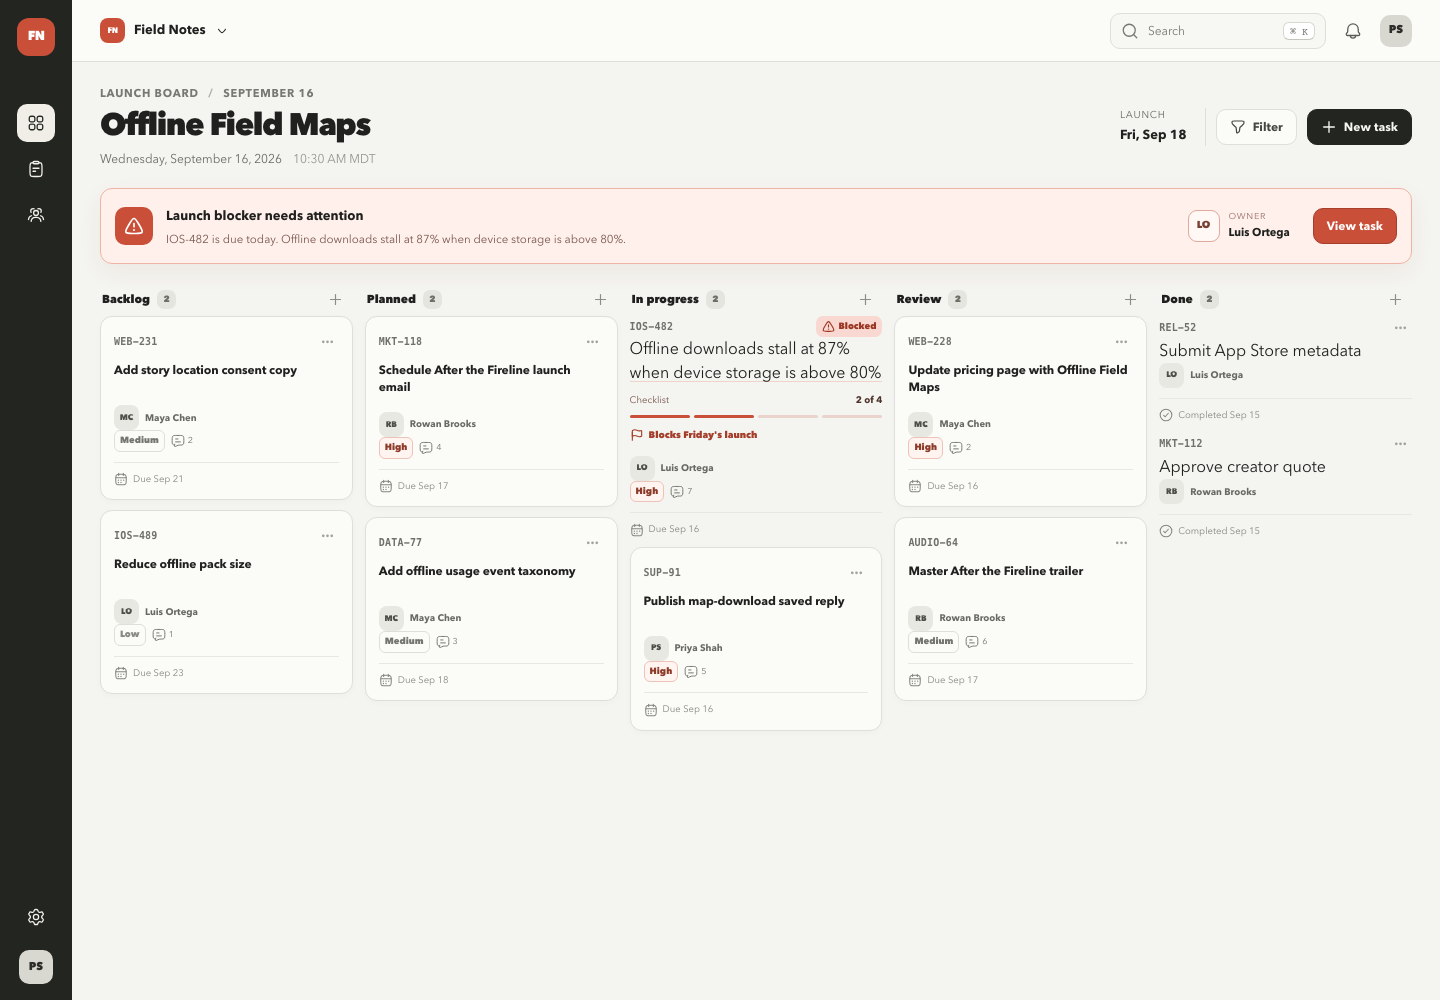Screen dimensions: 1440x1000
Task: Open notifications bell
Action: point(1353,31)
